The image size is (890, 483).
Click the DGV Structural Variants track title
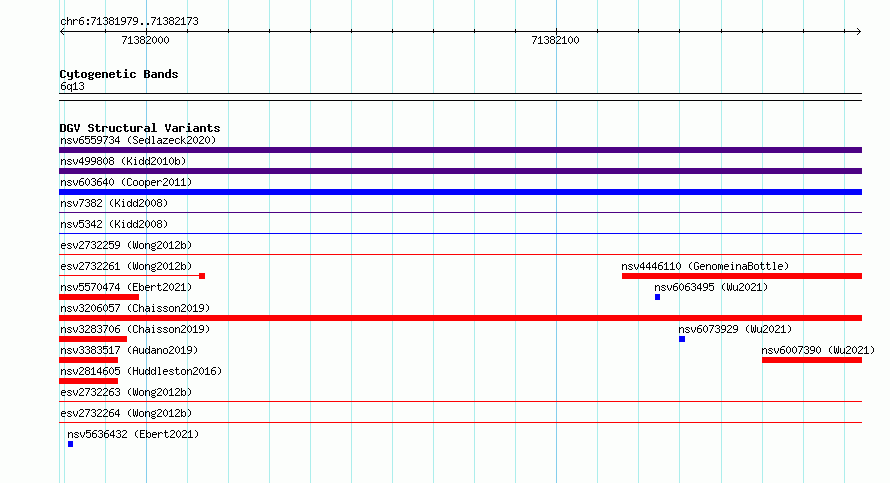tap(140, 128)
